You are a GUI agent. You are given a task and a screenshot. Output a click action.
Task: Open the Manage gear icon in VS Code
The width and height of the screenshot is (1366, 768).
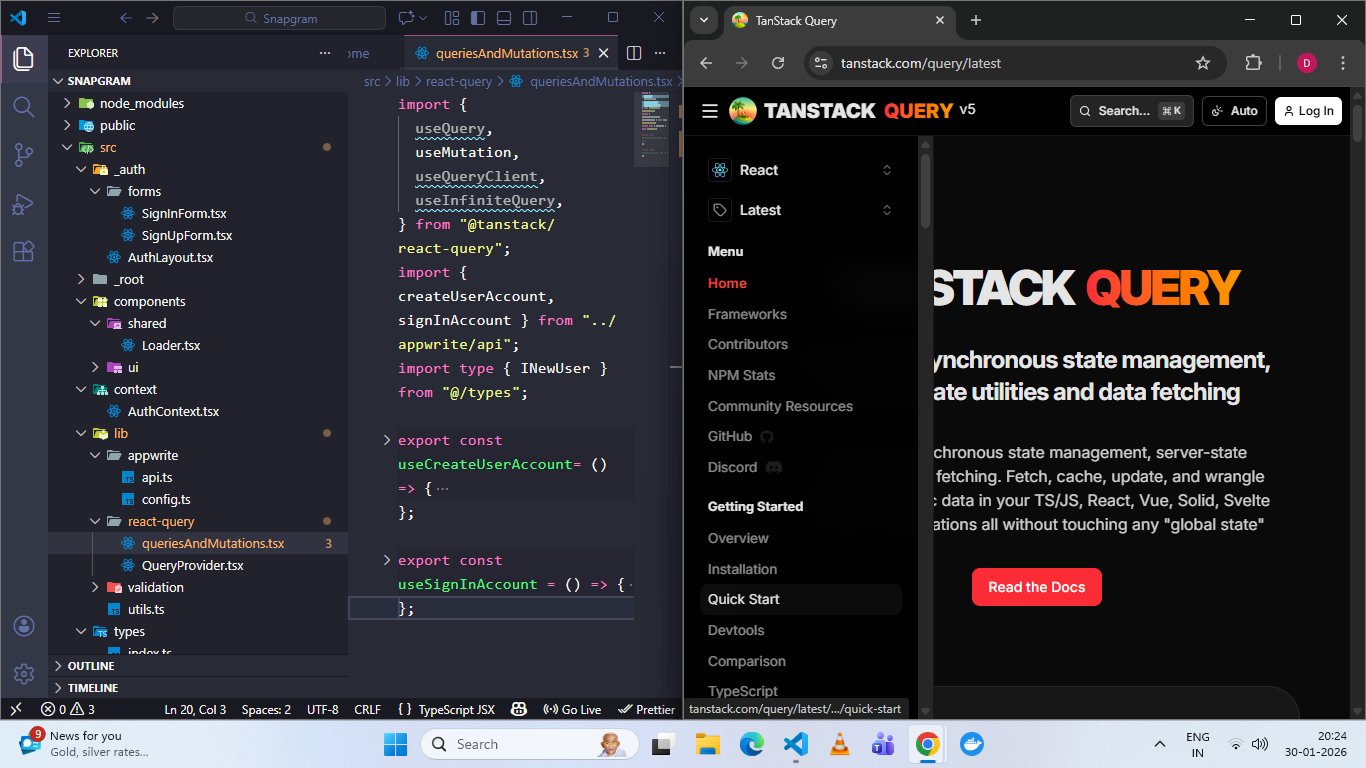coord(23,673)
